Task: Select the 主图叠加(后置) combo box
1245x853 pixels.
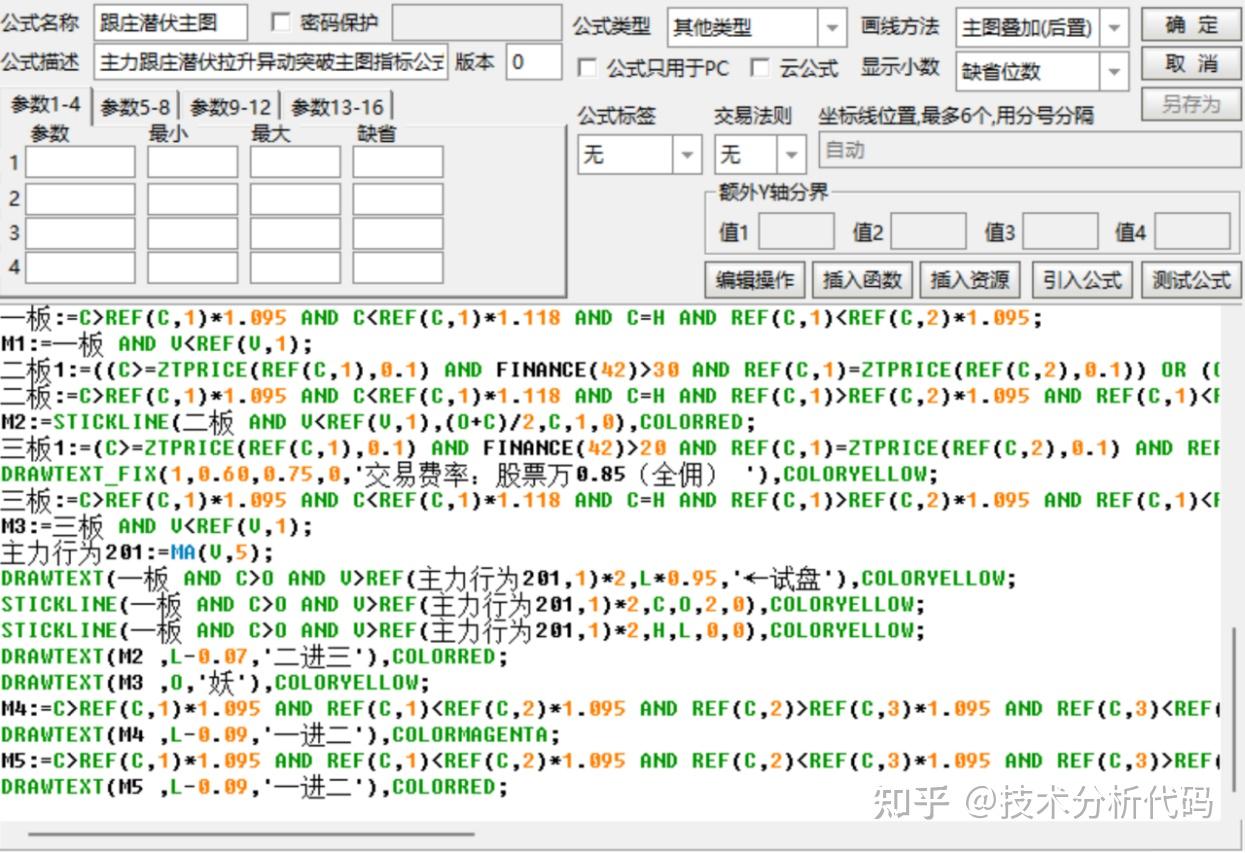Action: (1042, 28)
